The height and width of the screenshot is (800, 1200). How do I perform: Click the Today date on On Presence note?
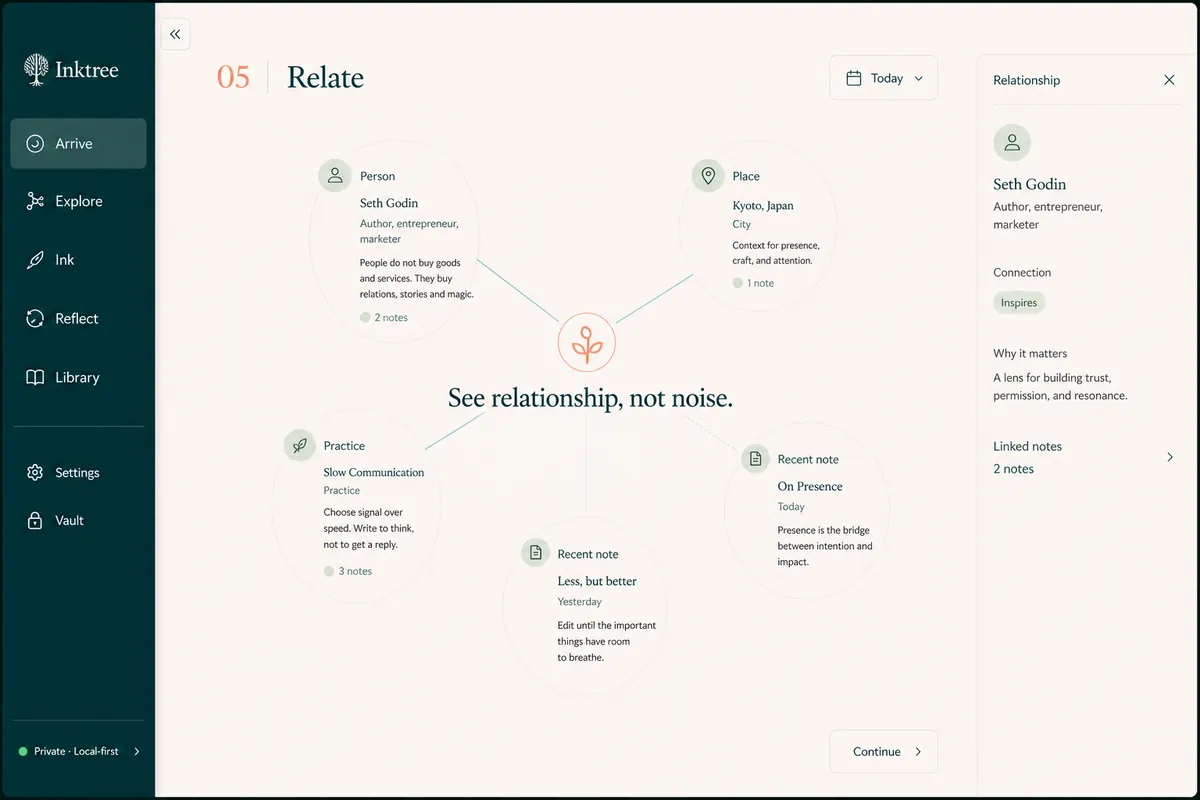pos(791,507)
